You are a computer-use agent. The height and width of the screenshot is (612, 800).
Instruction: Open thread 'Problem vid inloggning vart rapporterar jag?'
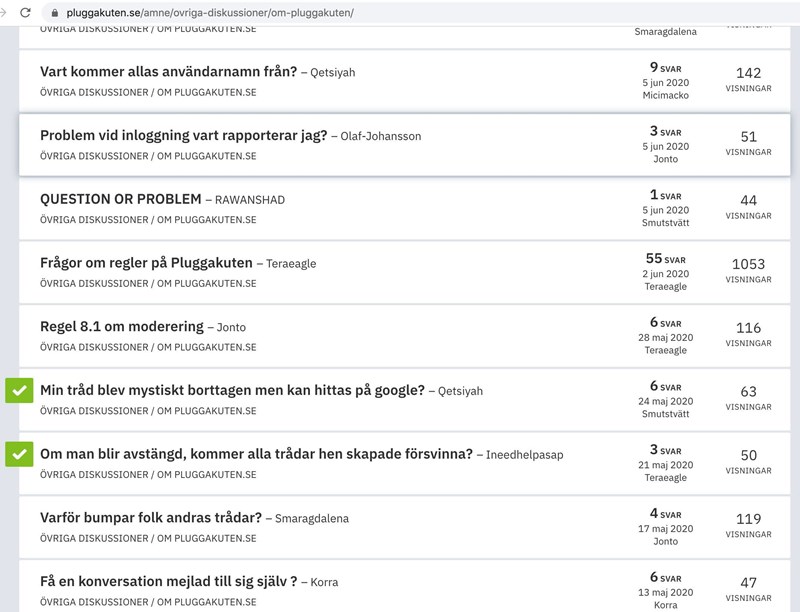point(183,136)
